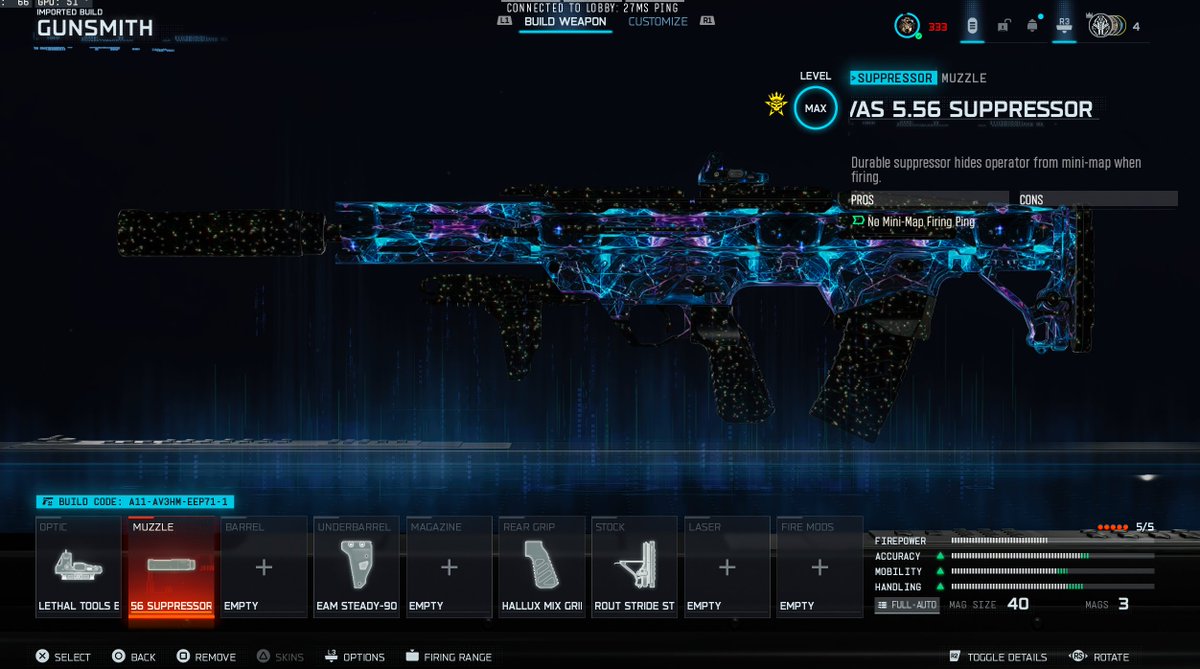Image resolution: width=1200 pixels, height=669 pixels.
Task: Click the Cons header
Action: (x=1097, y=200)
